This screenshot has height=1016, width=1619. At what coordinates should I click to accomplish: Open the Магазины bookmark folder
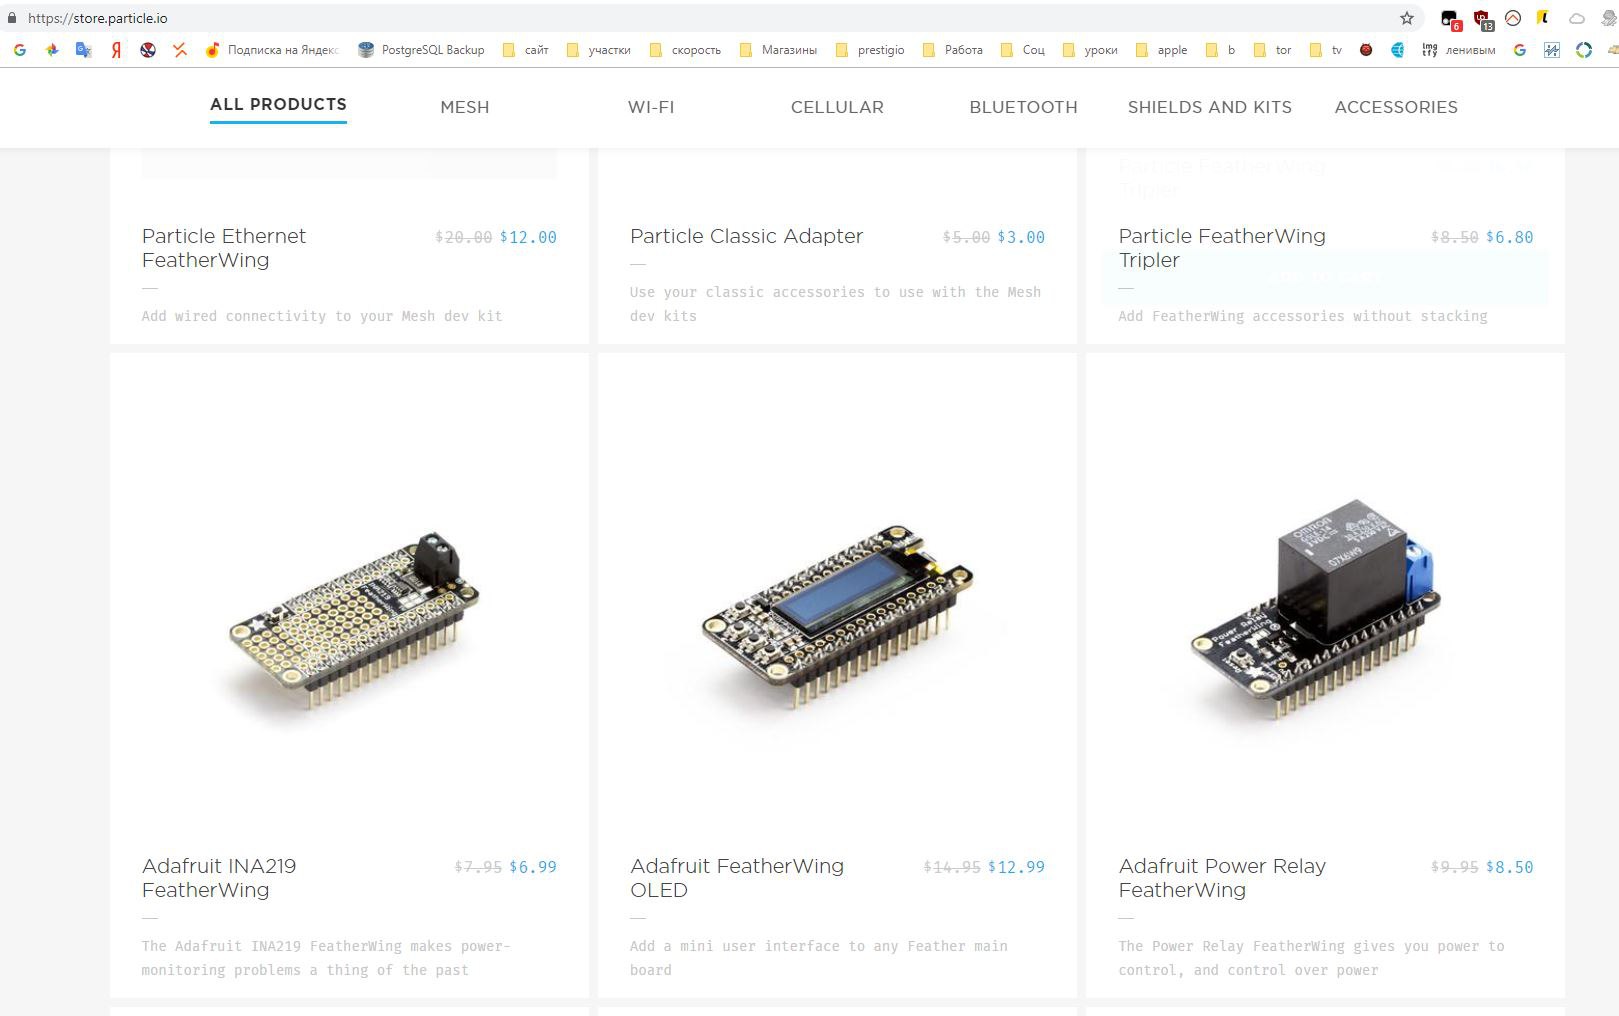778,49
